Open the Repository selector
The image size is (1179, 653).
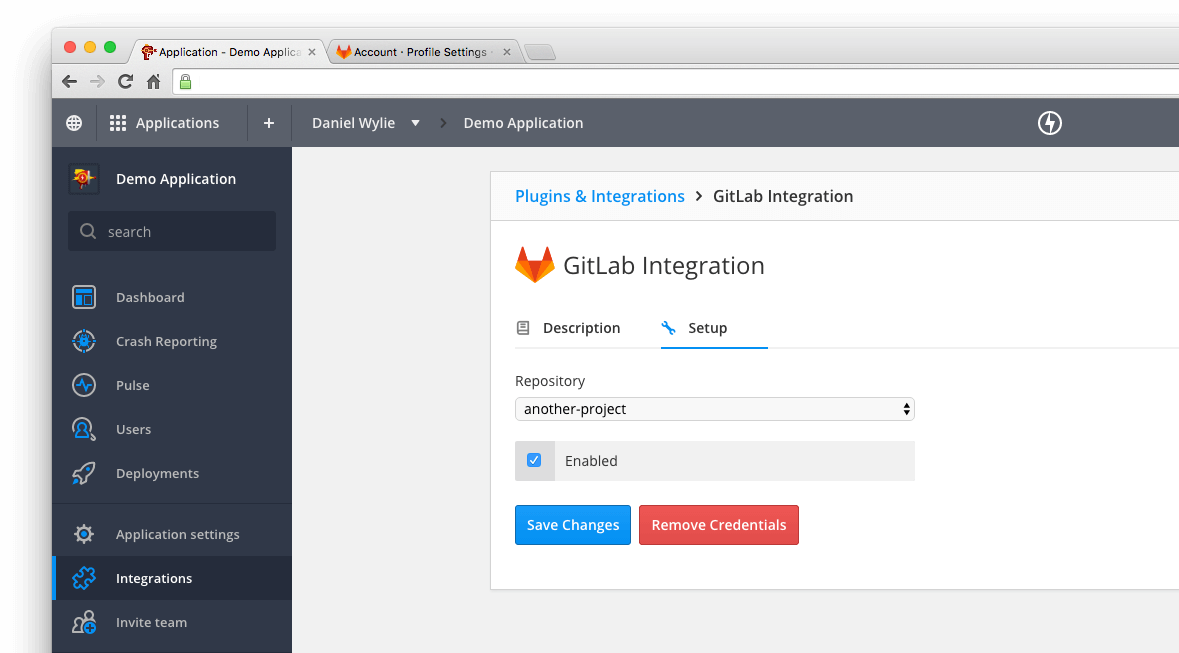[714, 409]
